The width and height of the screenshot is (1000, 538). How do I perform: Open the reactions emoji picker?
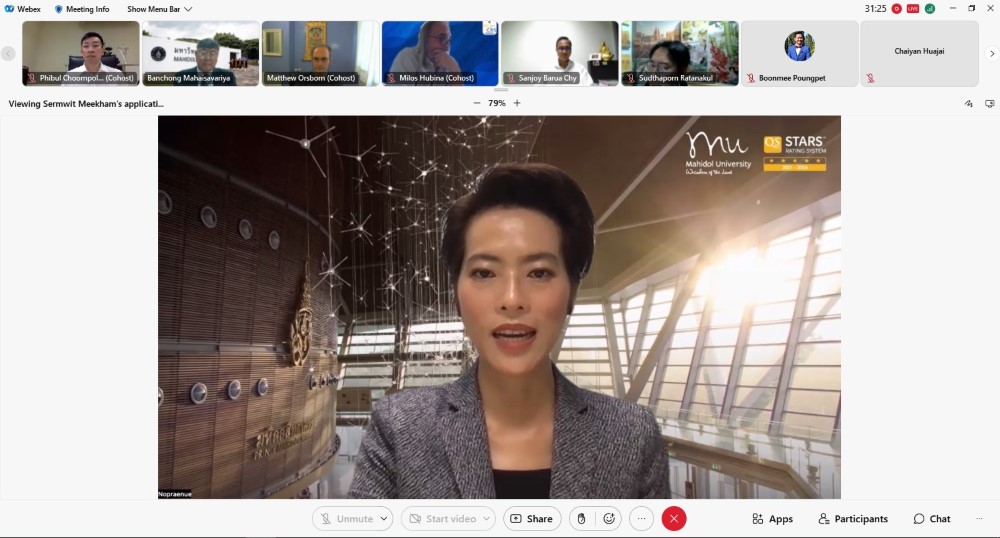click(609, 519)
